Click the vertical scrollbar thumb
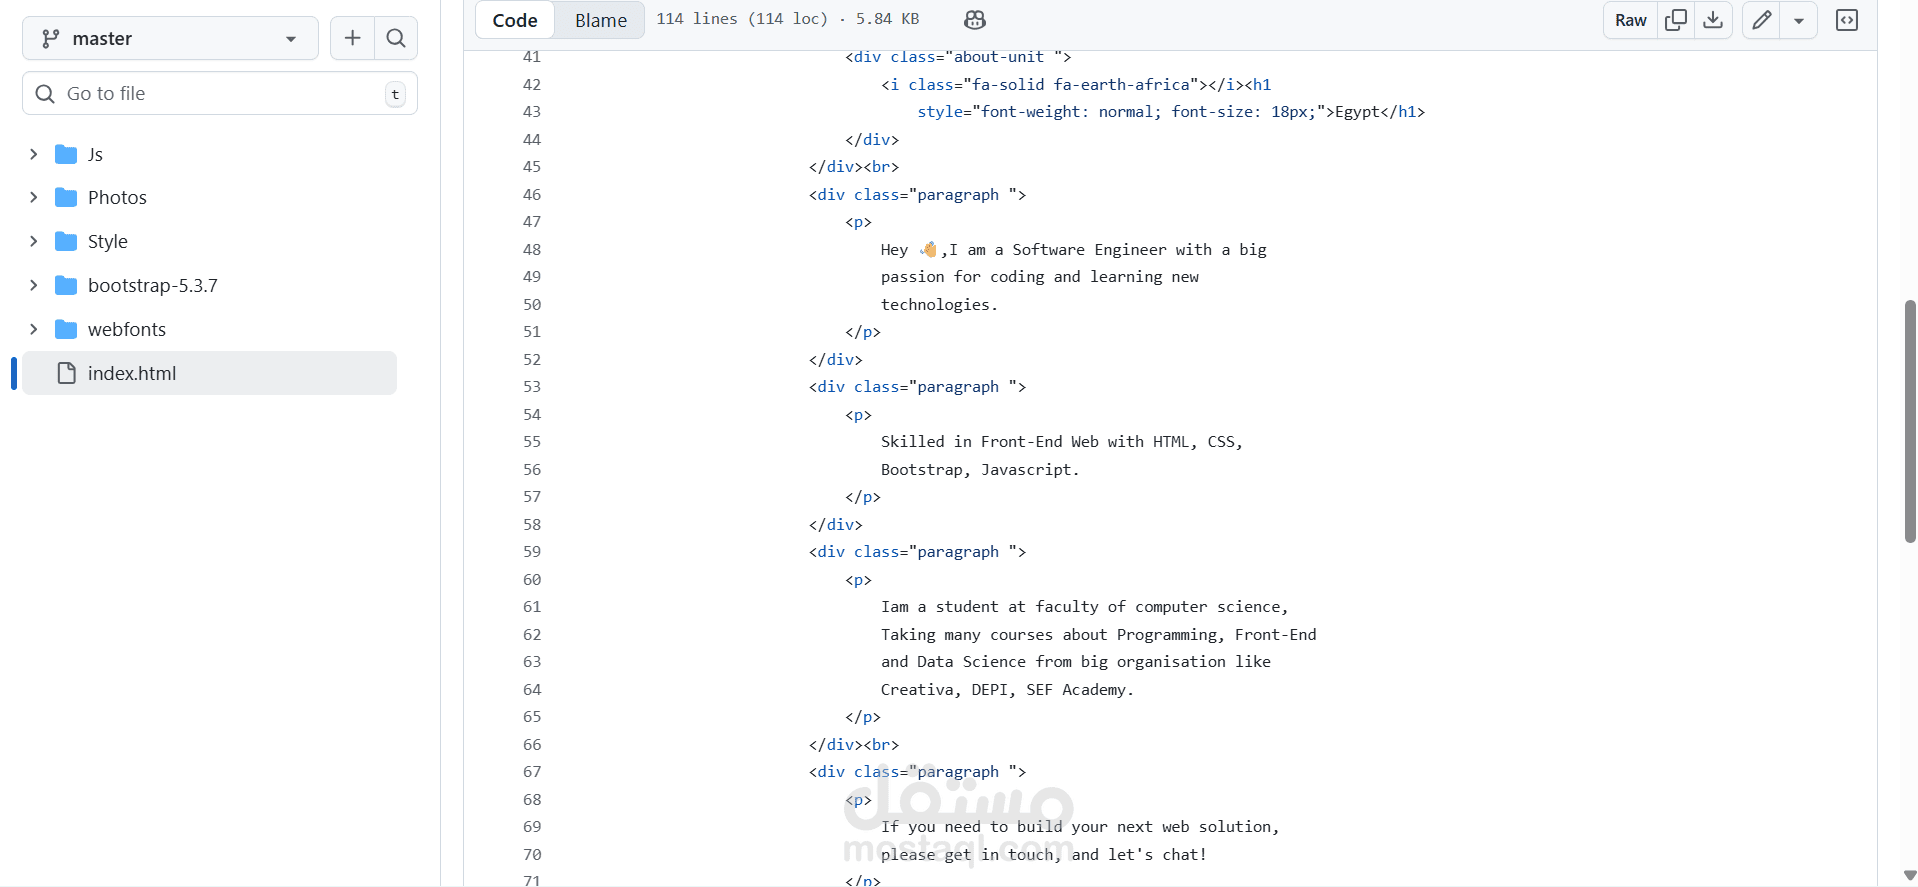This screenshot has height=887, width=1918. [1910, 420]
